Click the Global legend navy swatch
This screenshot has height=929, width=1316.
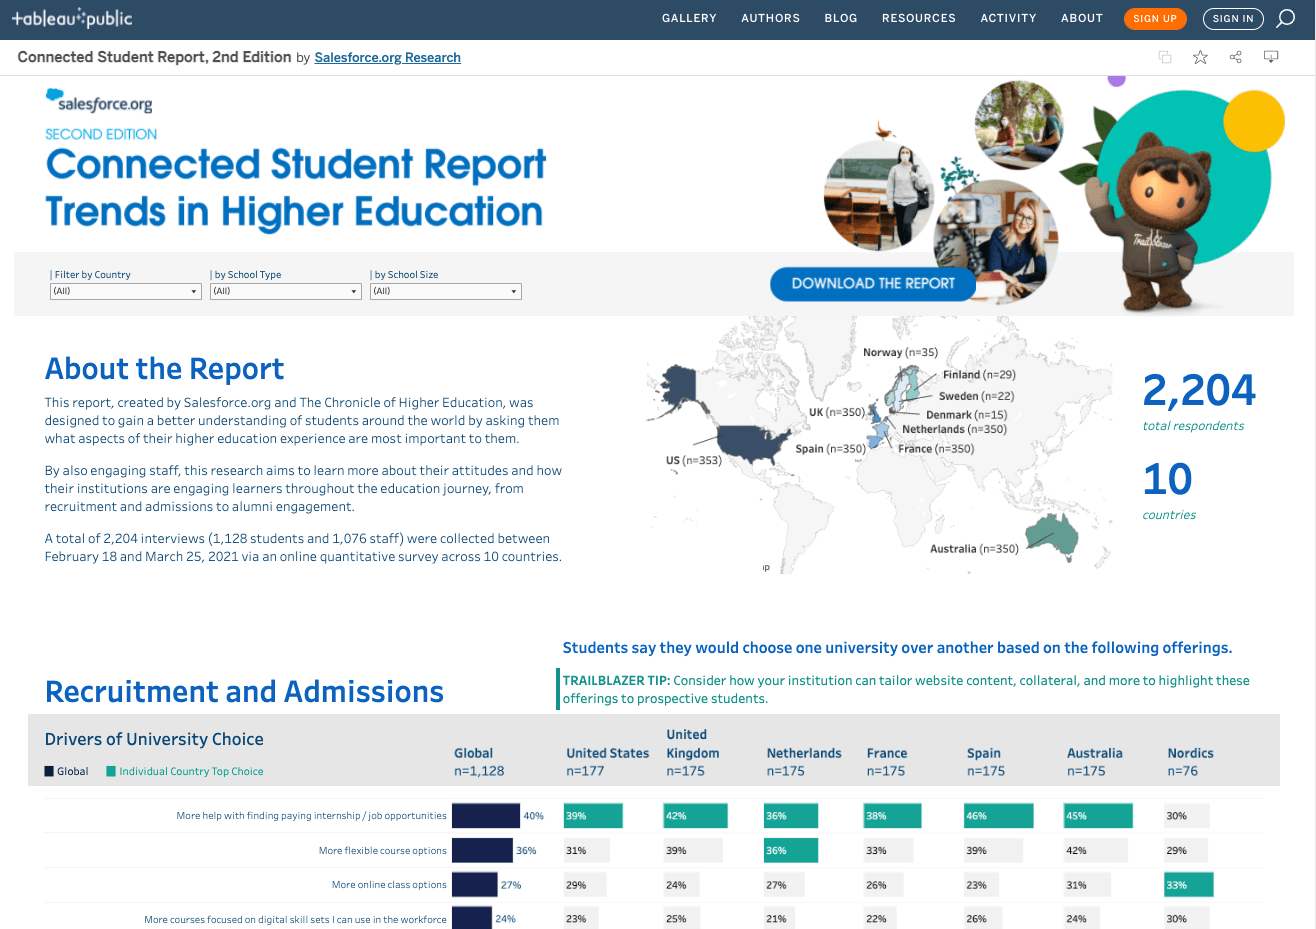tap(49, 771)
